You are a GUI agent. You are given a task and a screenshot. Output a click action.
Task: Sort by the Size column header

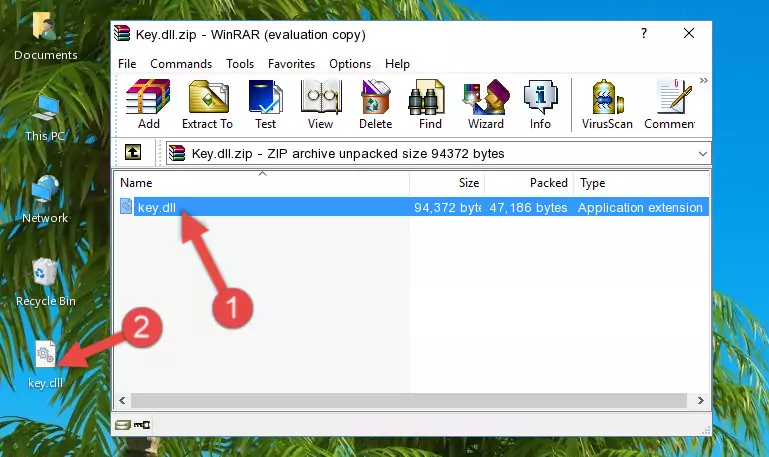(x=447, y=183)
